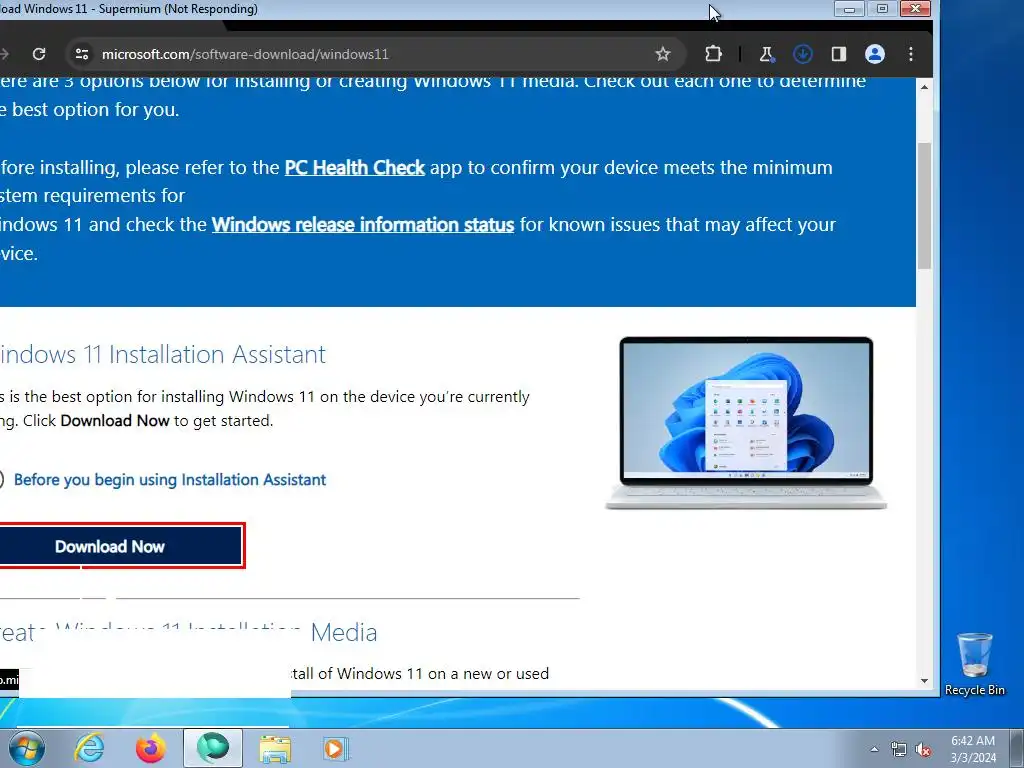This screenshot has height=768, width=1024.
Task: Bookmark this page with the star icon
Action: [x=663, y=54]
